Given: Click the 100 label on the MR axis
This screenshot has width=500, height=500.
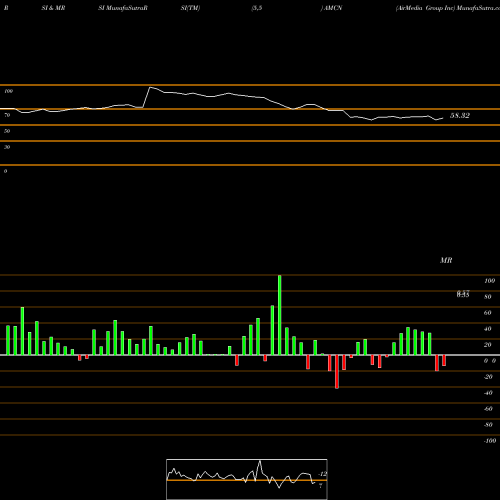Looking at the screenshot, I should pos(489,281).
